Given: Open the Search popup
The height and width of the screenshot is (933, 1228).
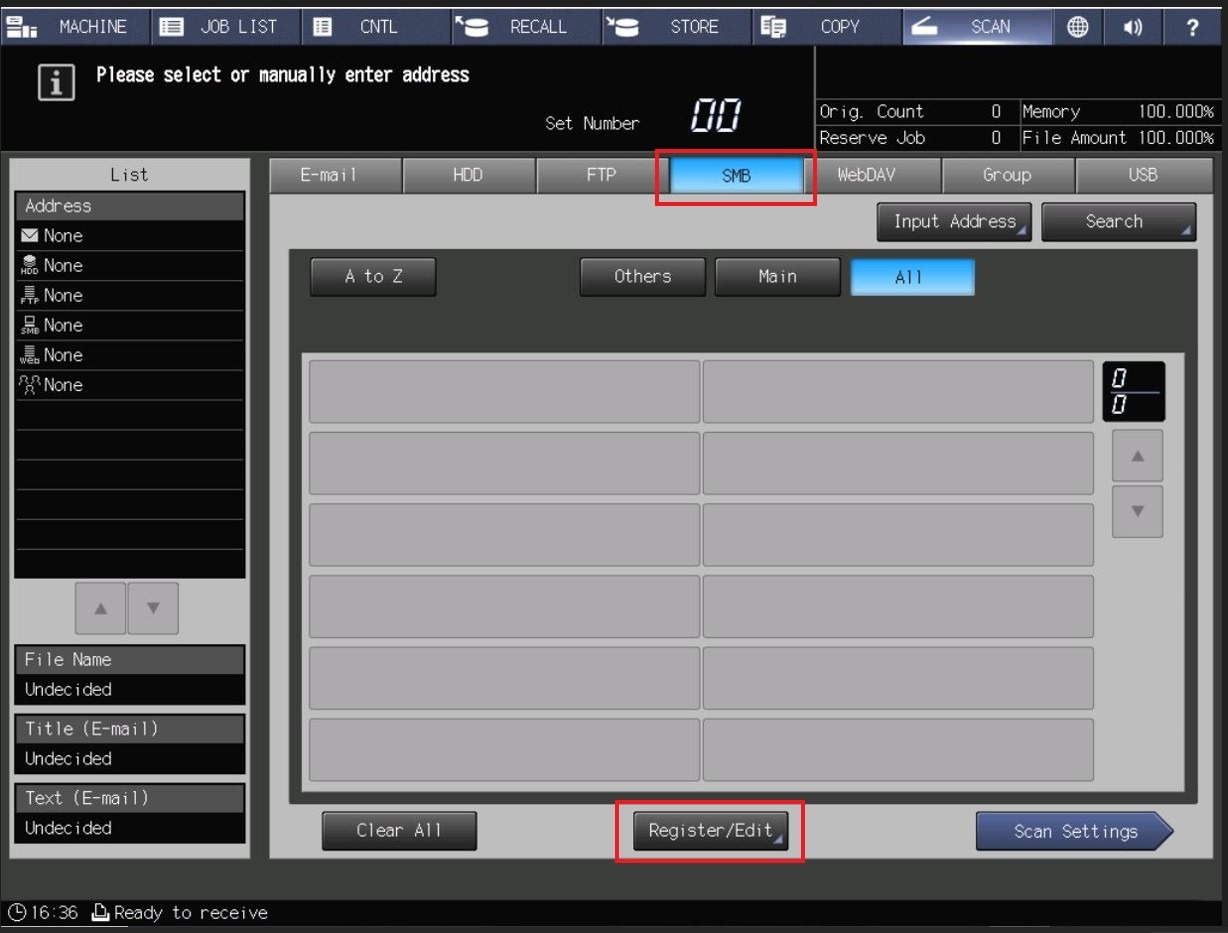Looking at the screenshot, I should [x=1117, y=222].
